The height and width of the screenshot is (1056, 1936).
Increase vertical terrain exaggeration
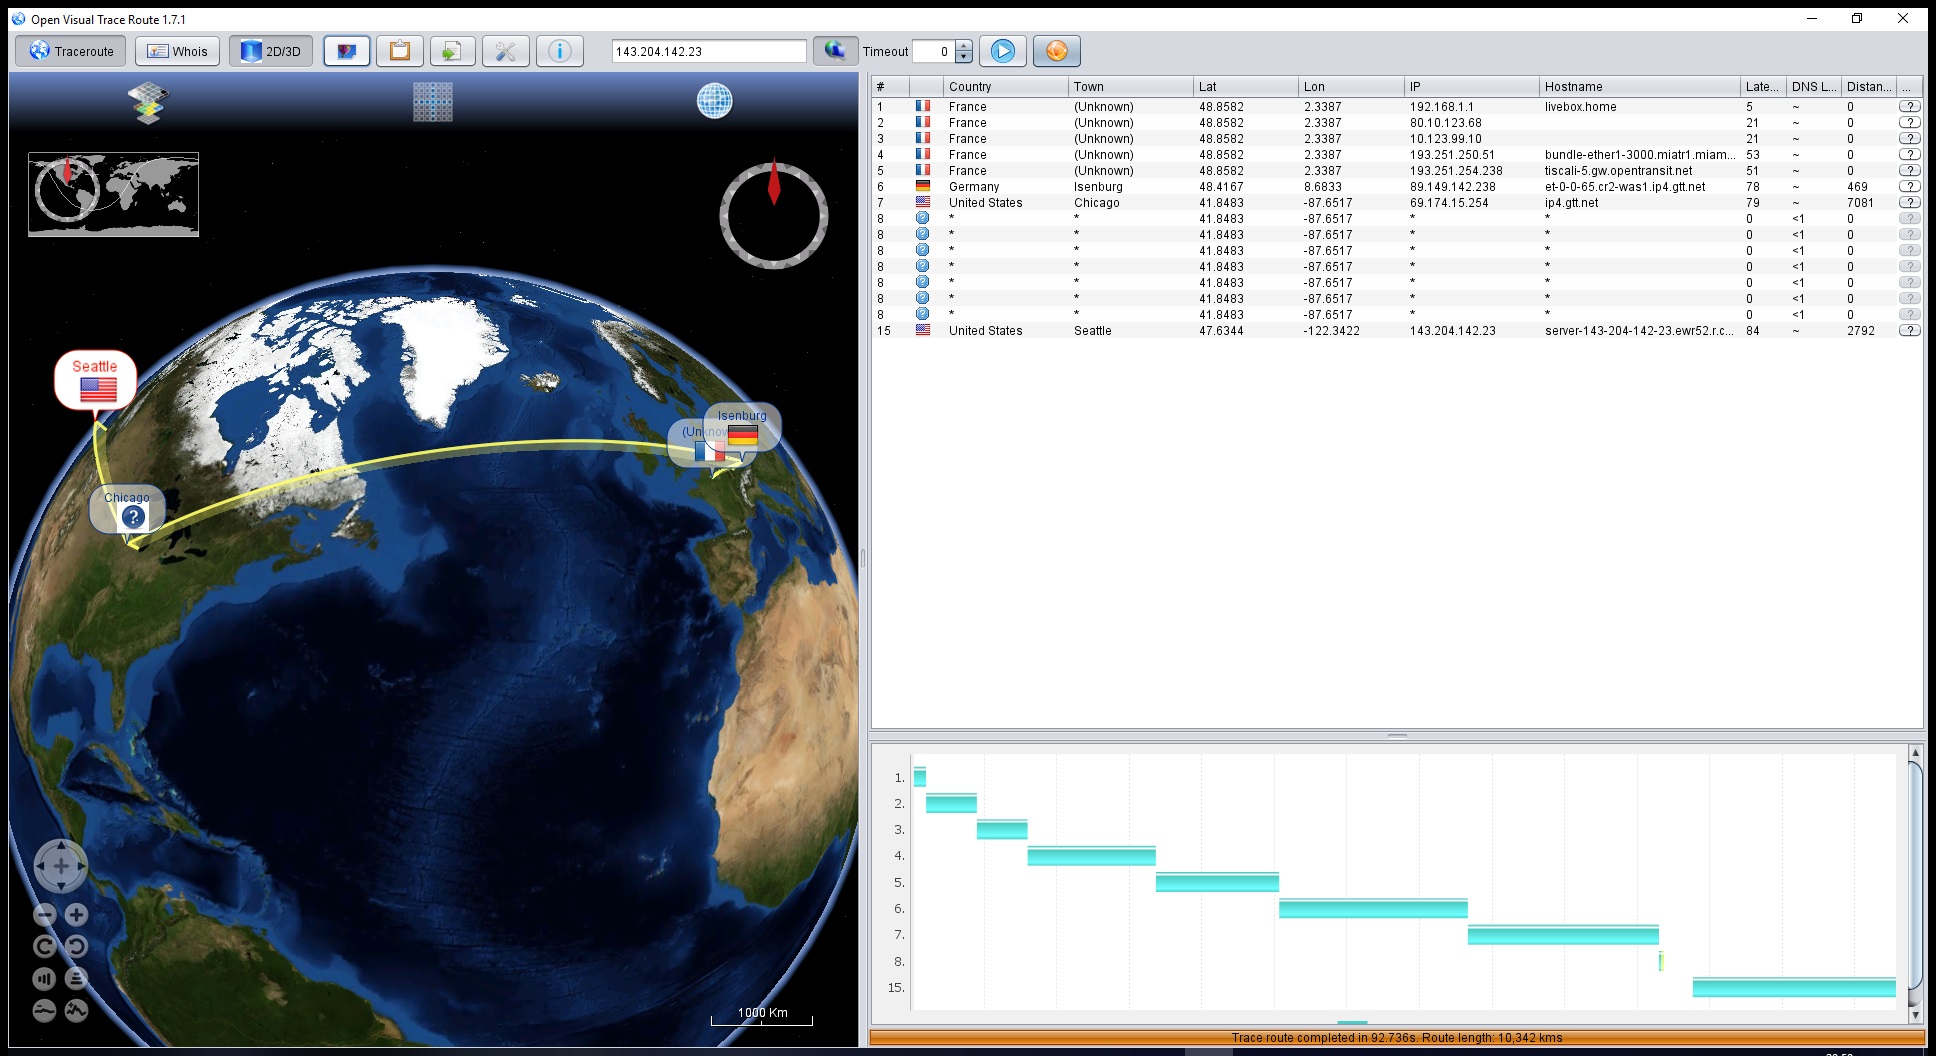(x=77, y=1011)
